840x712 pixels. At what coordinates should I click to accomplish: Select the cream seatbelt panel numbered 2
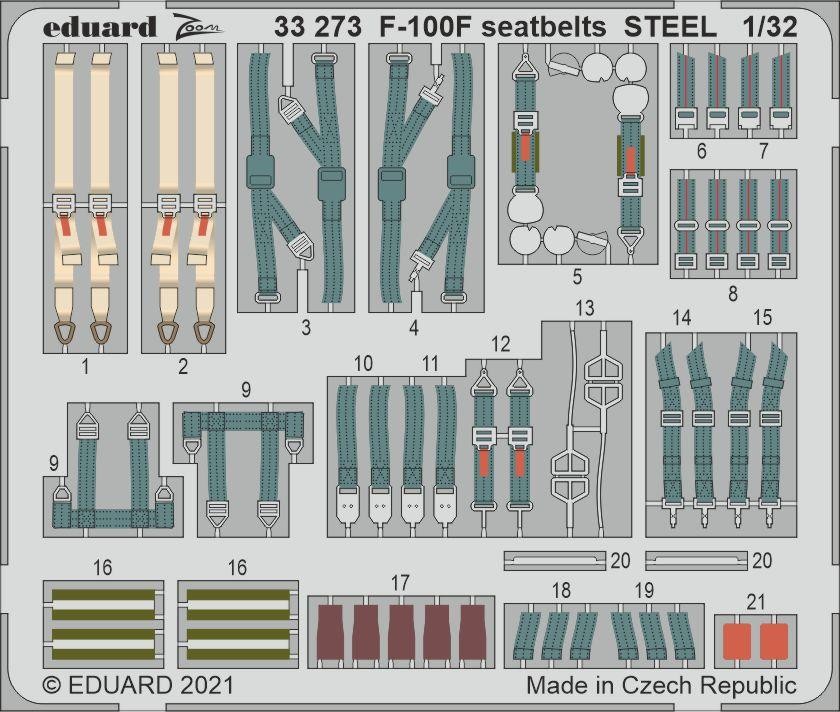point(183,198)
